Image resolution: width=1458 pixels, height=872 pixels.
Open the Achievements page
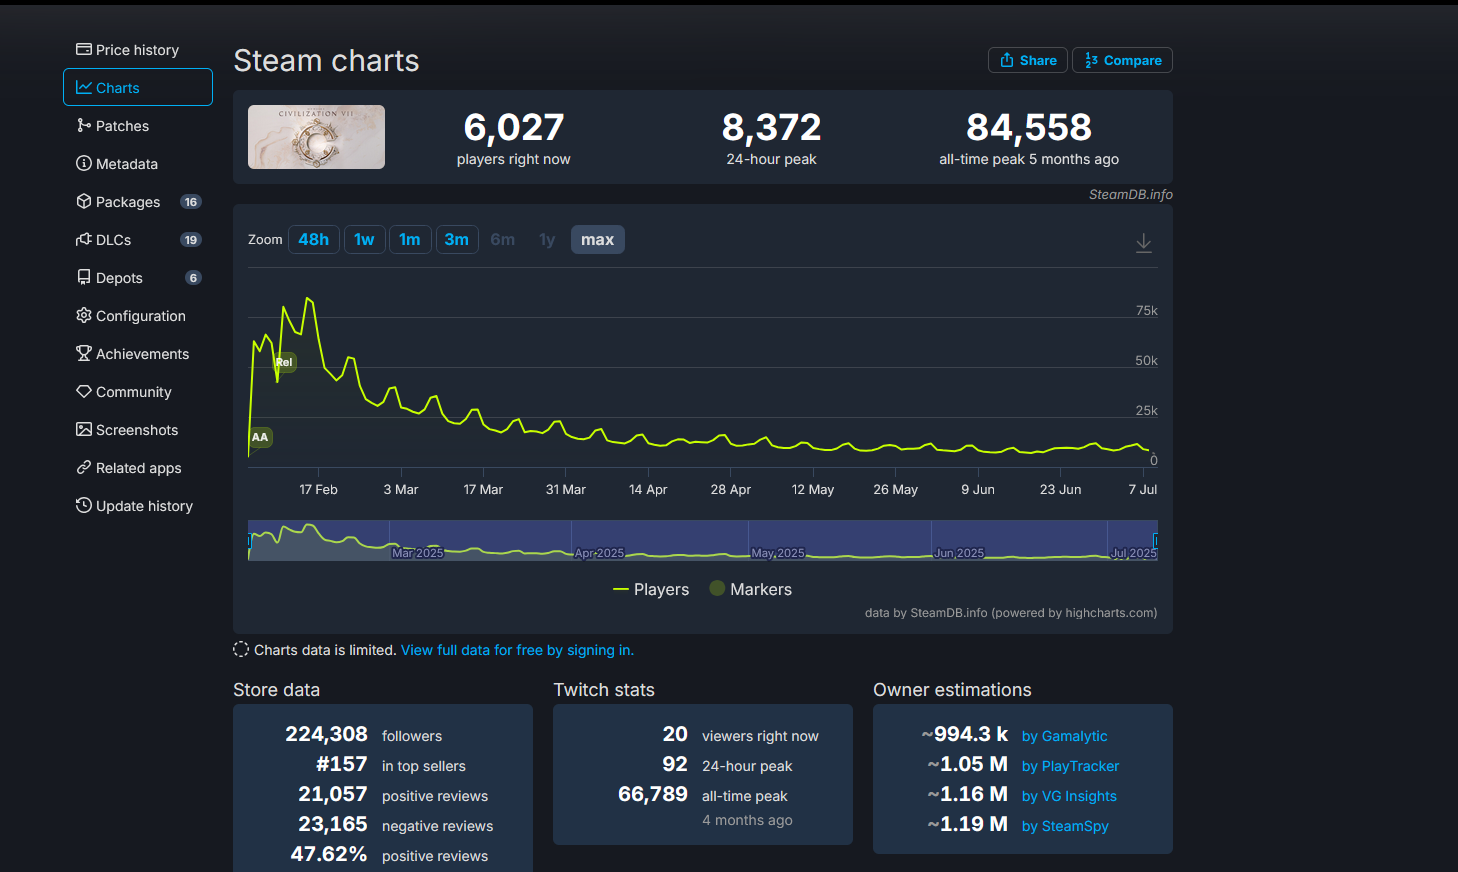[x=138, y=354]
